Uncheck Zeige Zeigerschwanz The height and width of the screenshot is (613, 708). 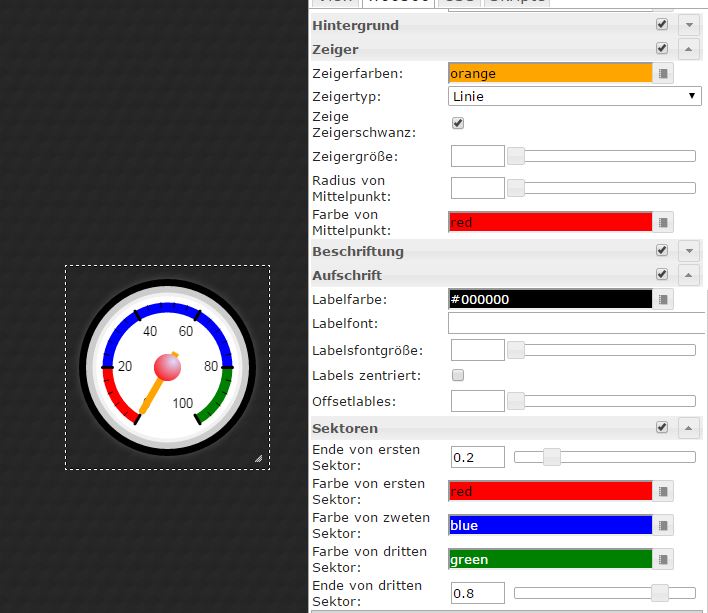(x=458, y=123)
